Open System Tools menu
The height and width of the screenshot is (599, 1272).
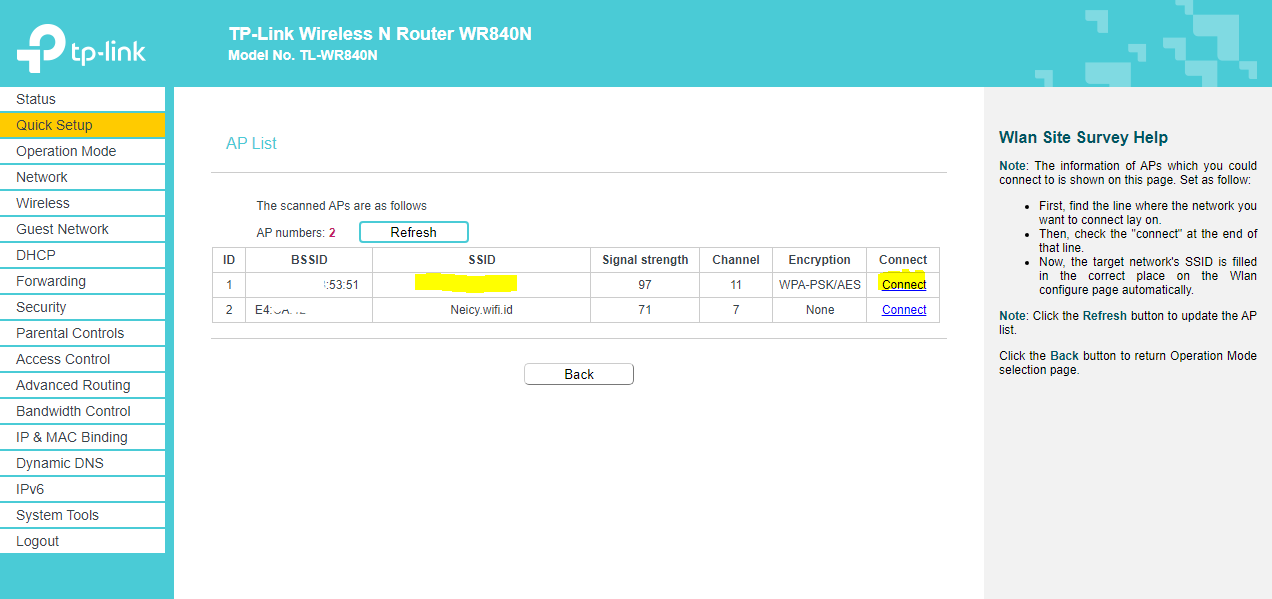[82, 515]
